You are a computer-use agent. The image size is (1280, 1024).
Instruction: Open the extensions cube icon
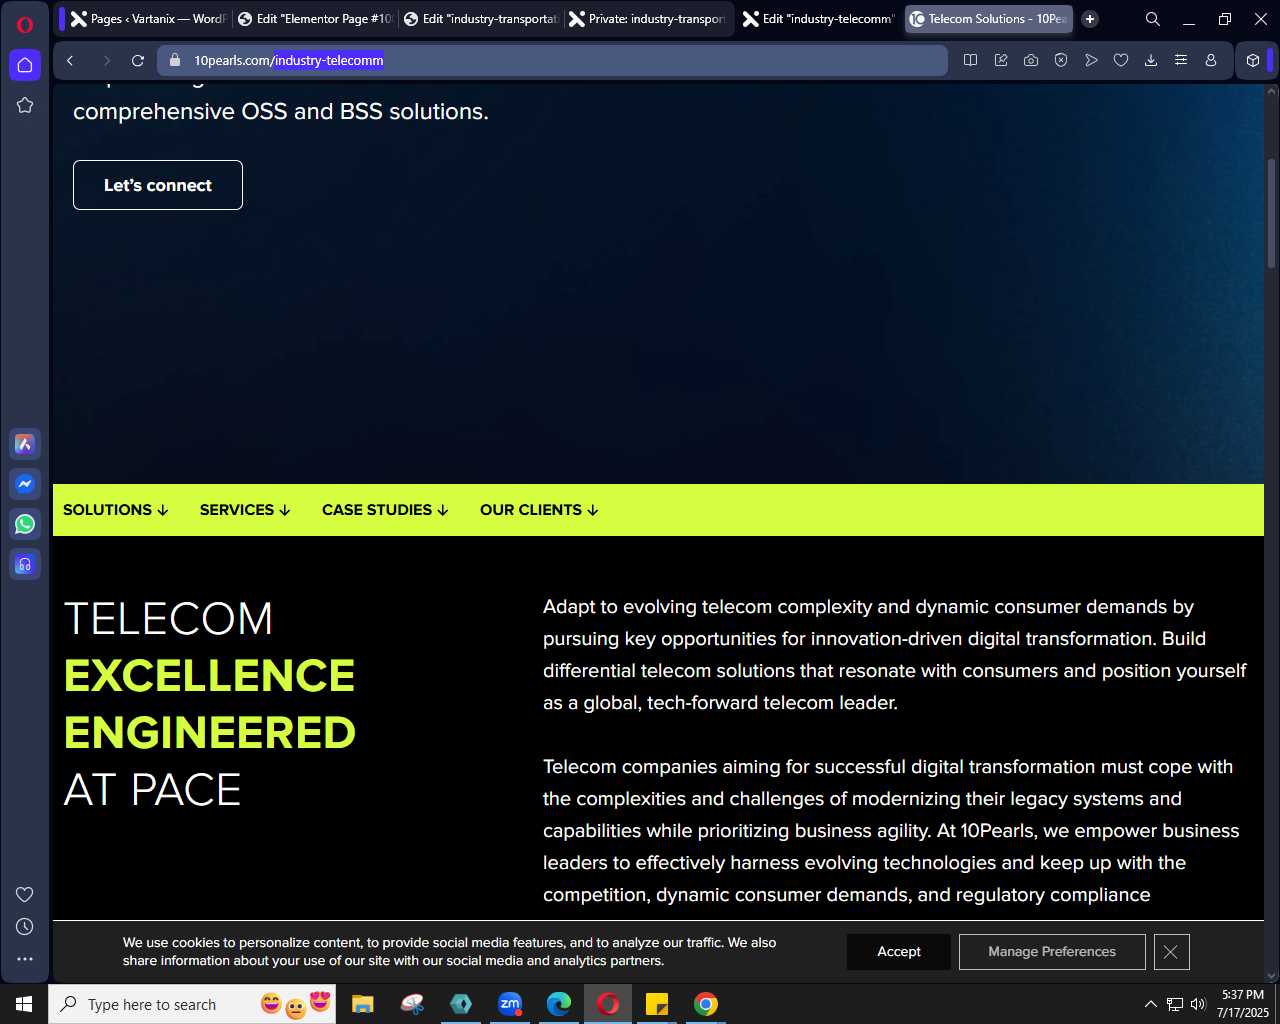point(1253,60)
